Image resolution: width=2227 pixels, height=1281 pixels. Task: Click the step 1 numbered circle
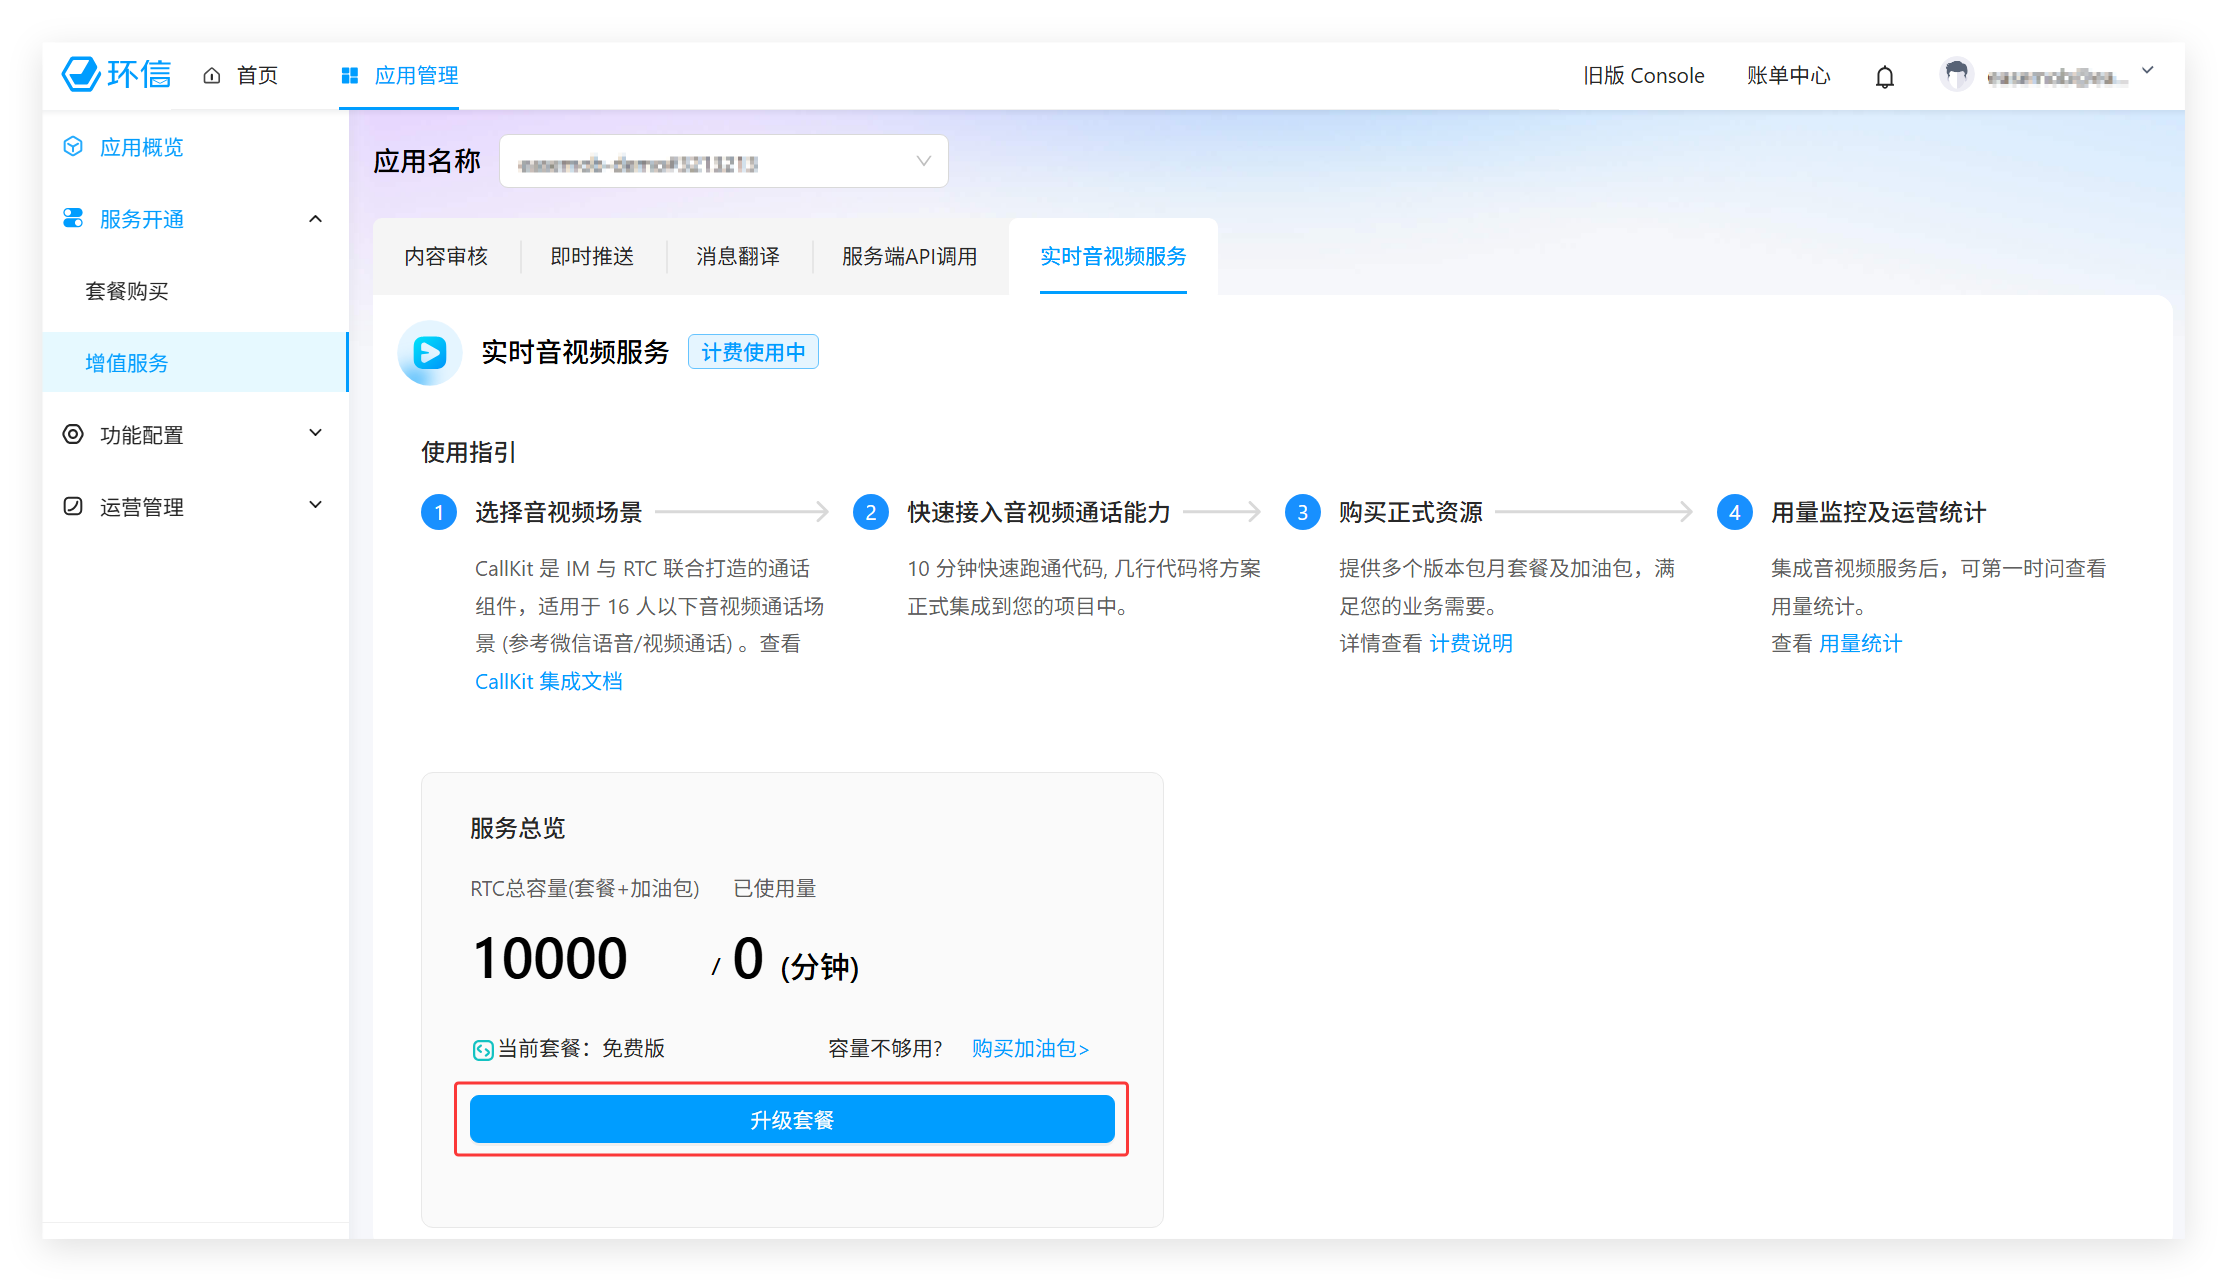point(439,513)
